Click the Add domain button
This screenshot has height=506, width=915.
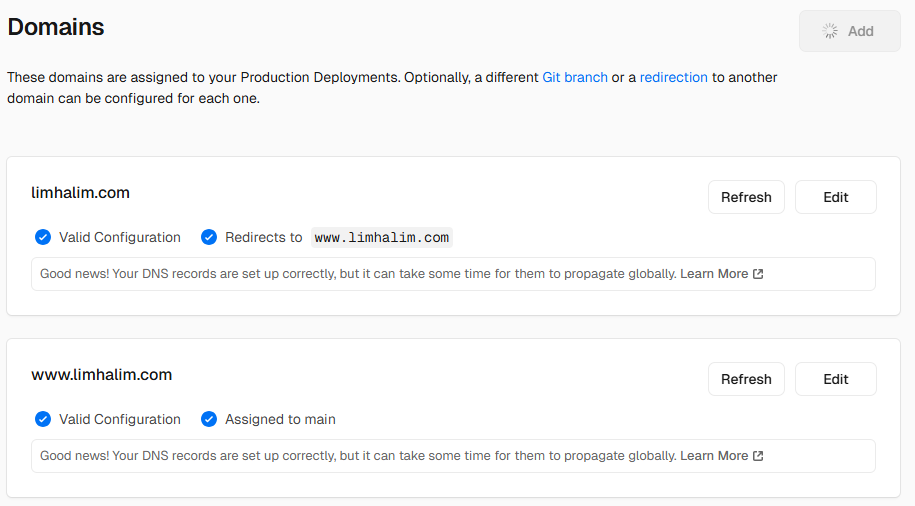[850, 31]
